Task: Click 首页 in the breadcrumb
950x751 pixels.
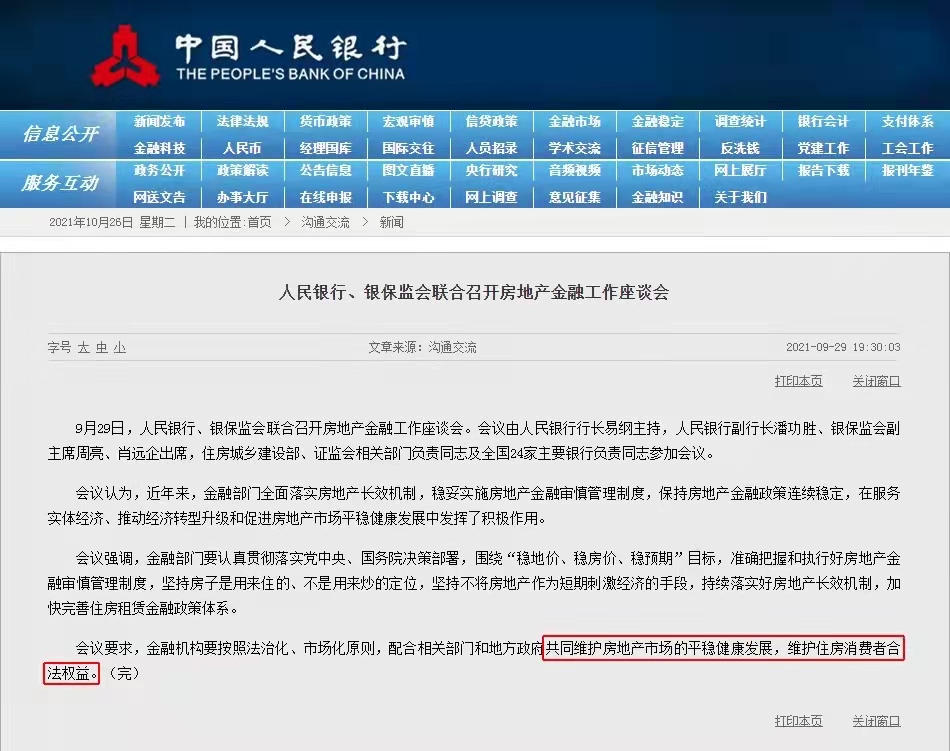Action: tap(259, 222)
